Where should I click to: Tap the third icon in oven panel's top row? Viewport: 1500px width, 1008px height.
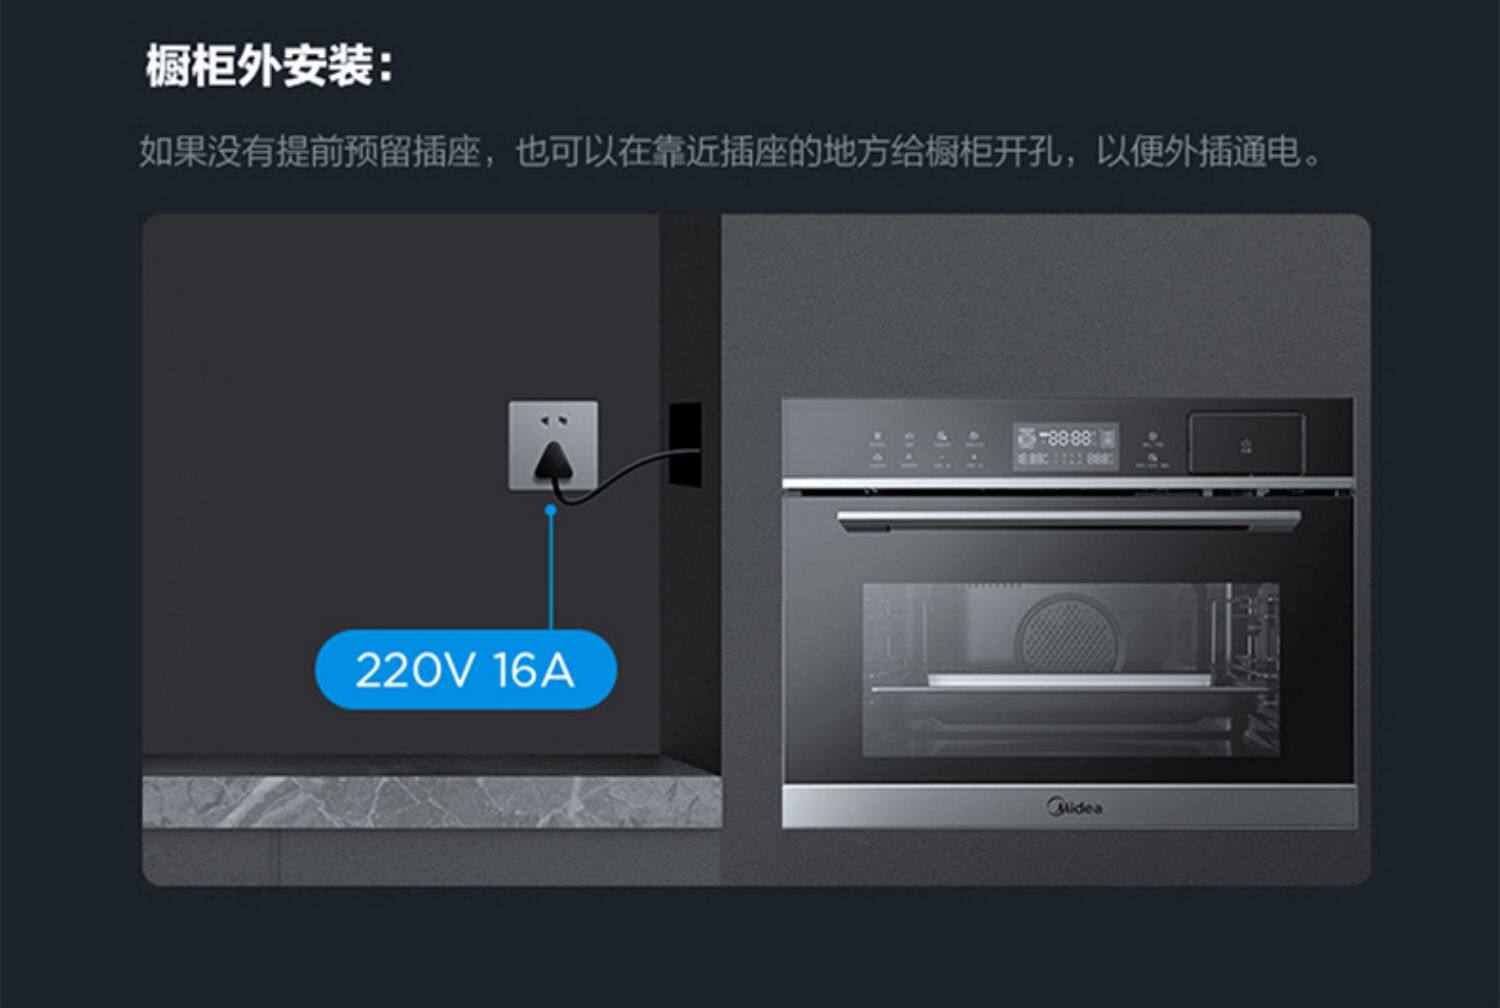click(x=942, y=438)
